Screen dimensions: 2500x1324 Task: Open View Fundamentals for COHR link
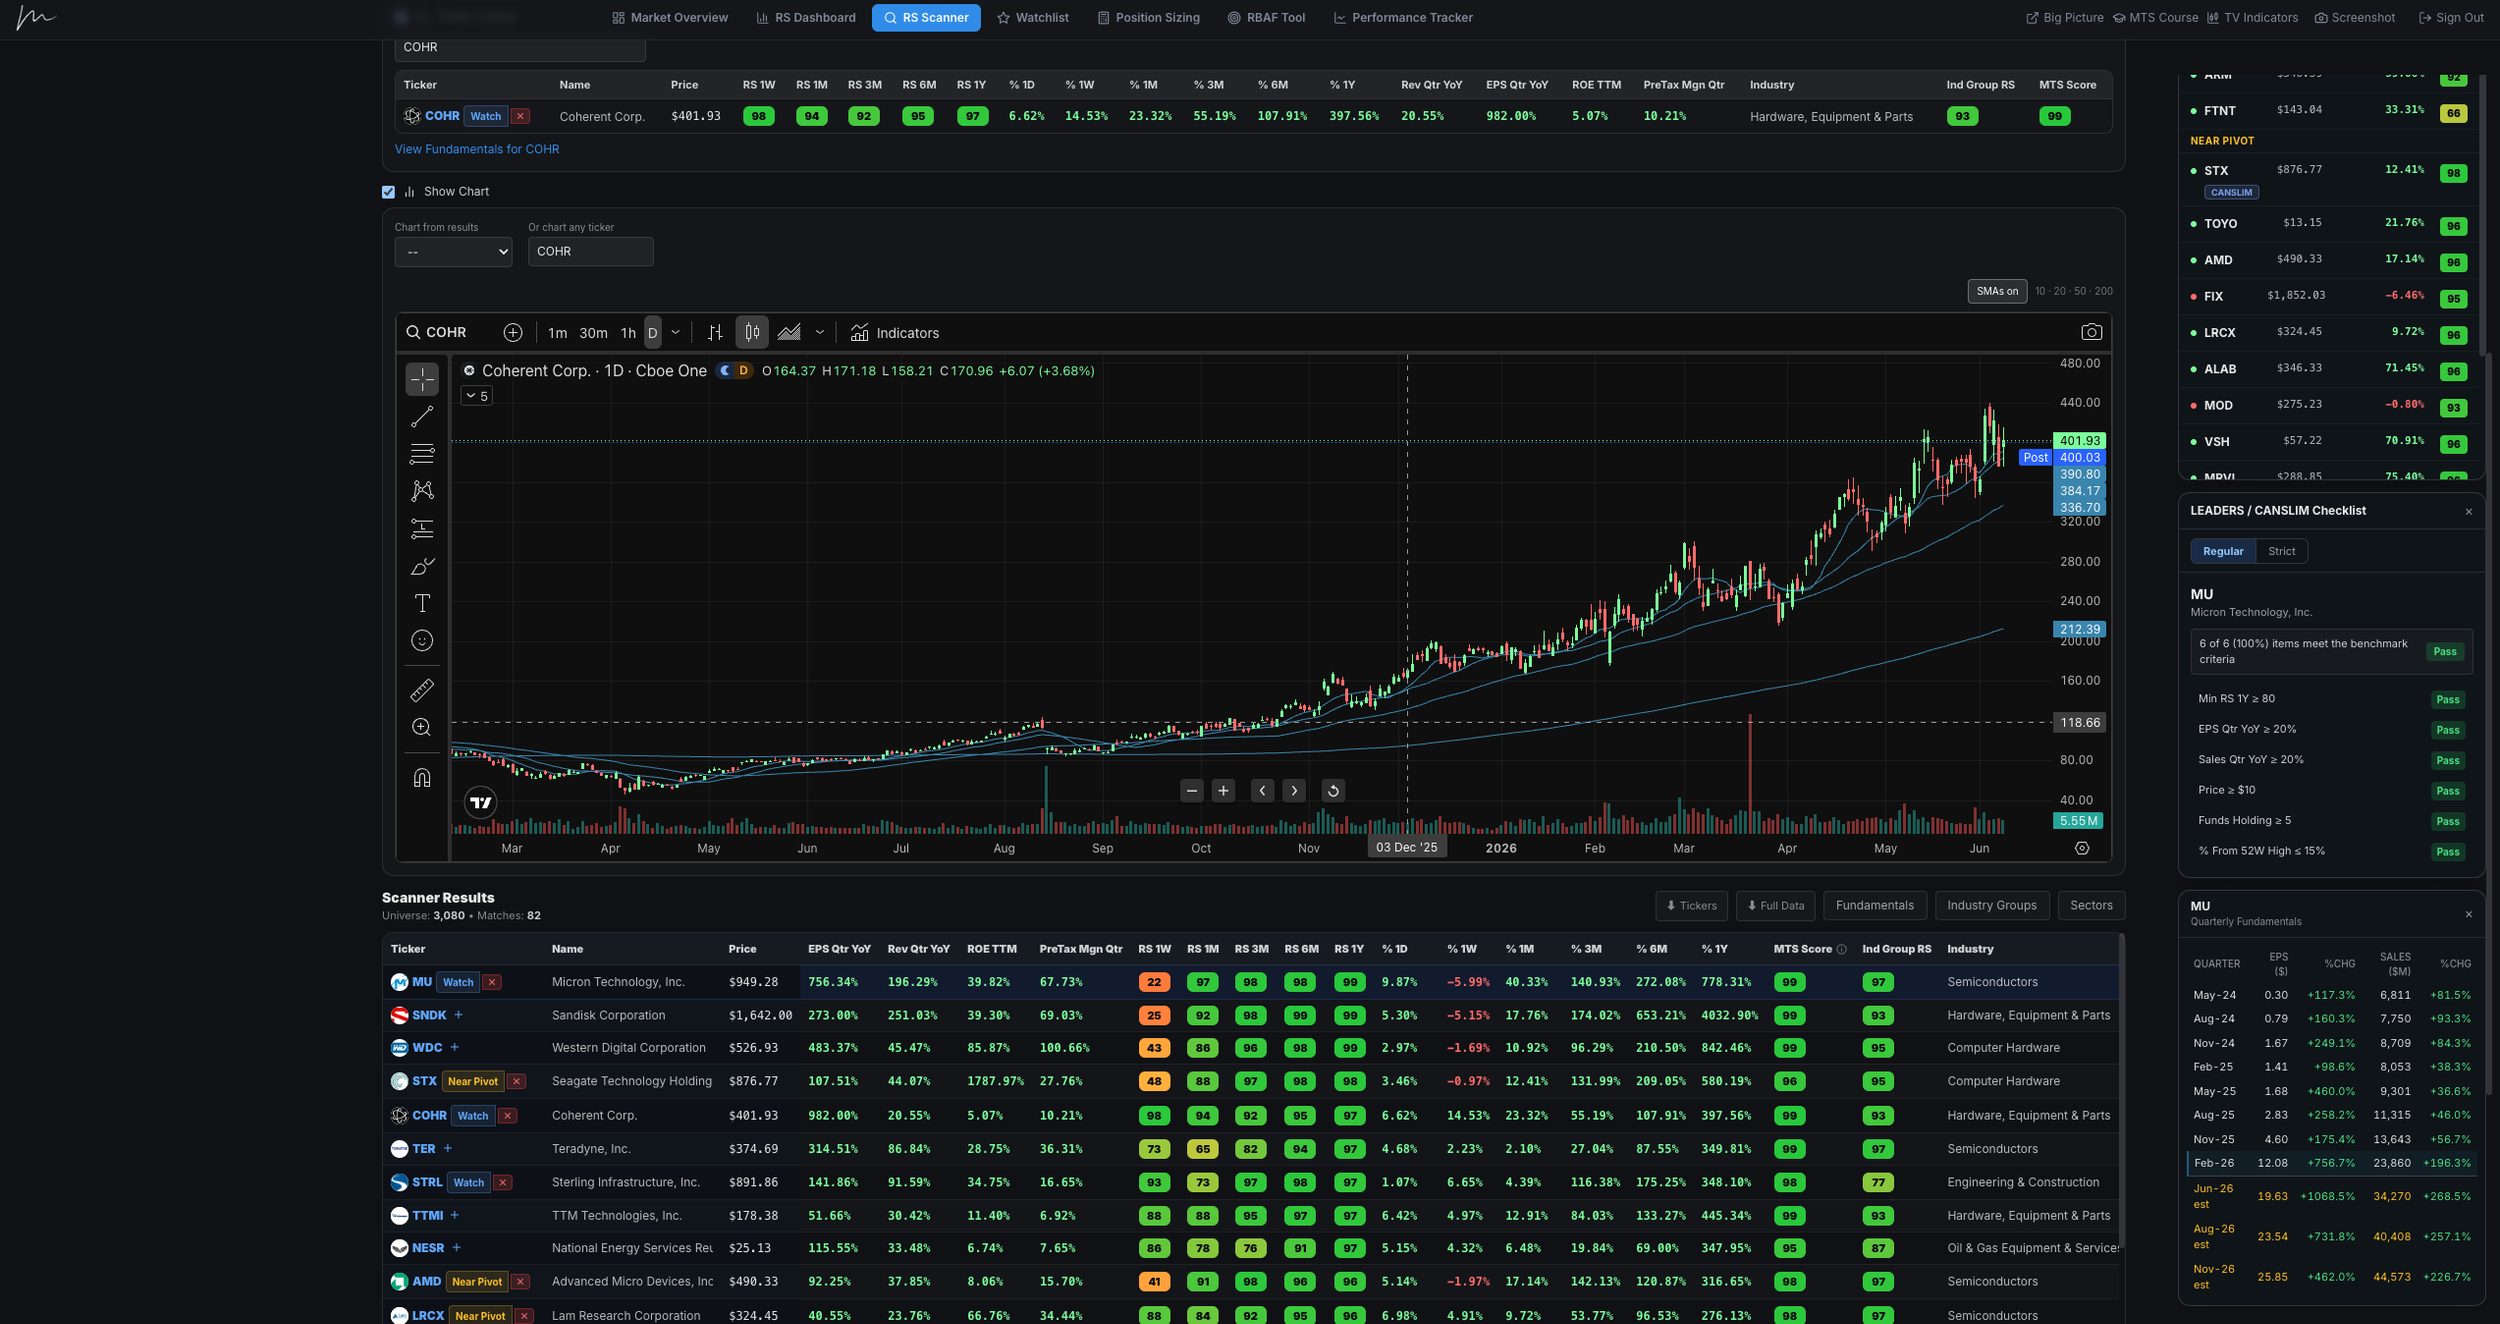point(477,149)
